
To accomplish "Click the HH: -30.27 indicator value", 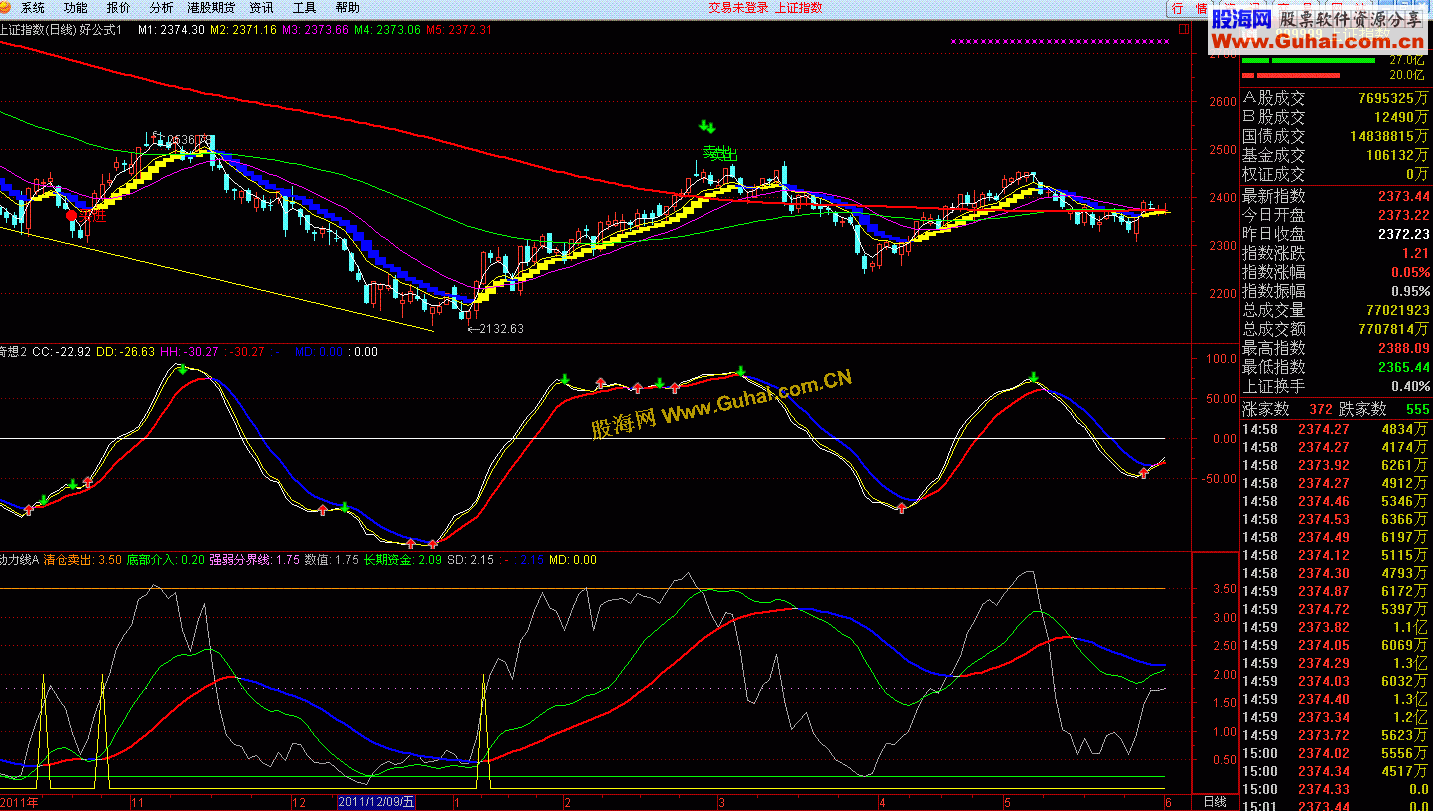I will [190, 351].
